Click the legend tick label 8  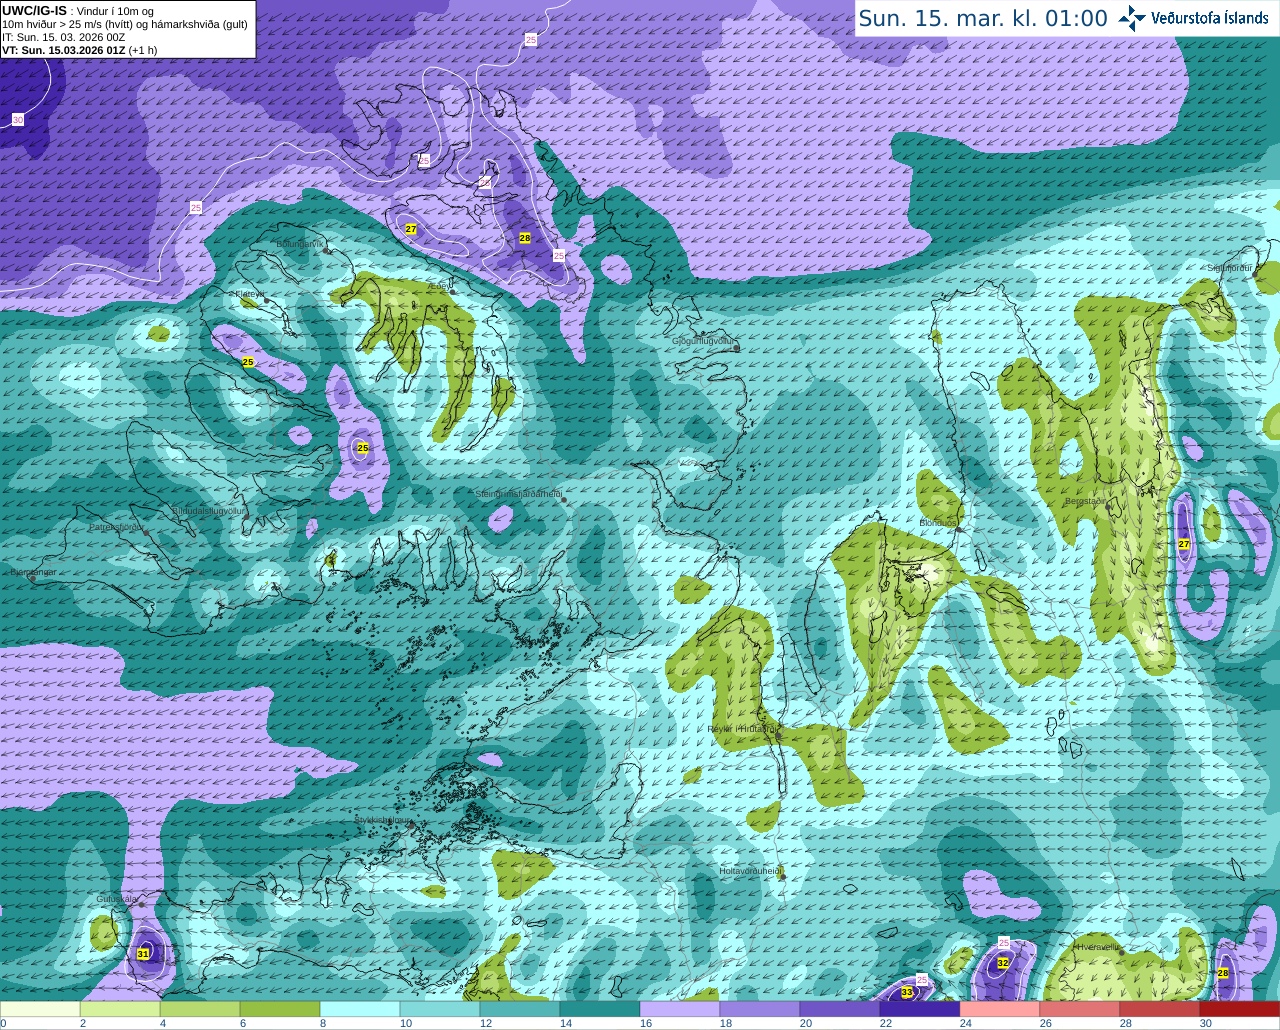(323, 1023)
